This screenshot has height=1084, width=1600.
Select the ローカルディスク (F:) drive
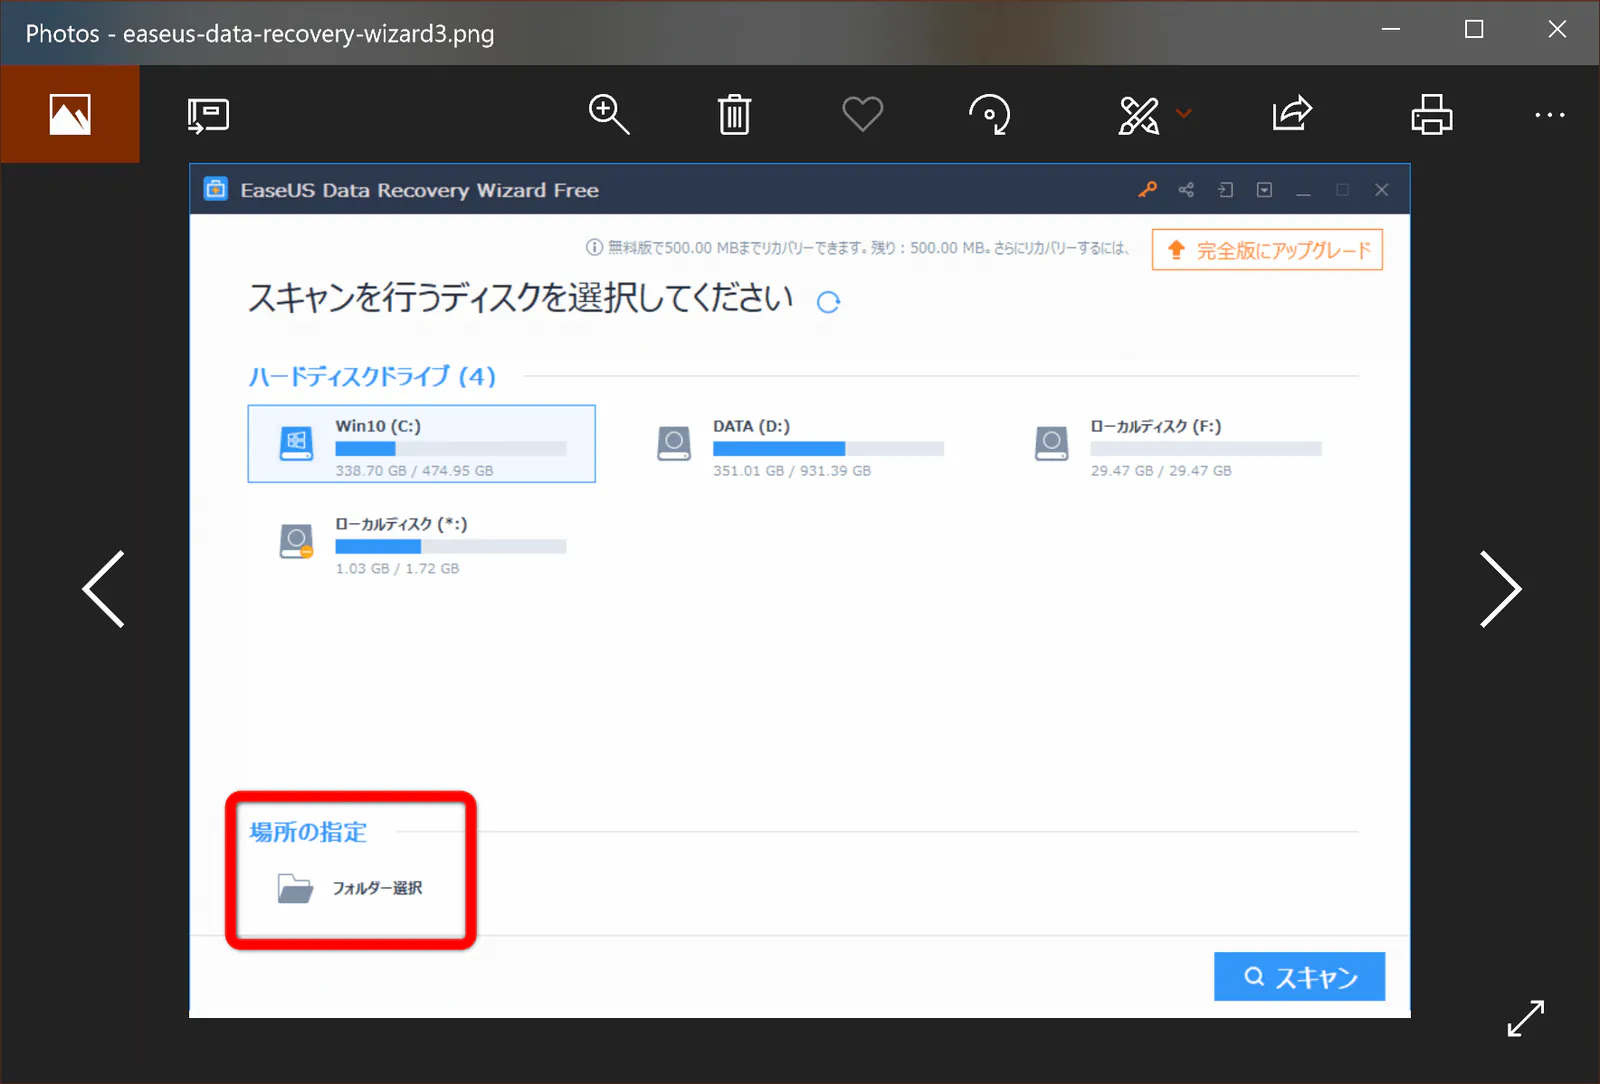tap(1178, 443)
